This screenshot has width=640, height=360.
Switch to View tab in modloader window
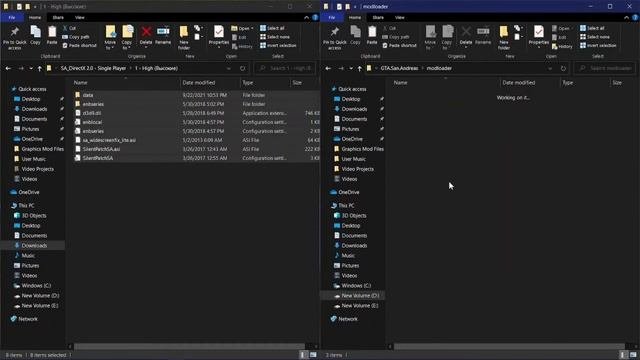pos(400,18)
